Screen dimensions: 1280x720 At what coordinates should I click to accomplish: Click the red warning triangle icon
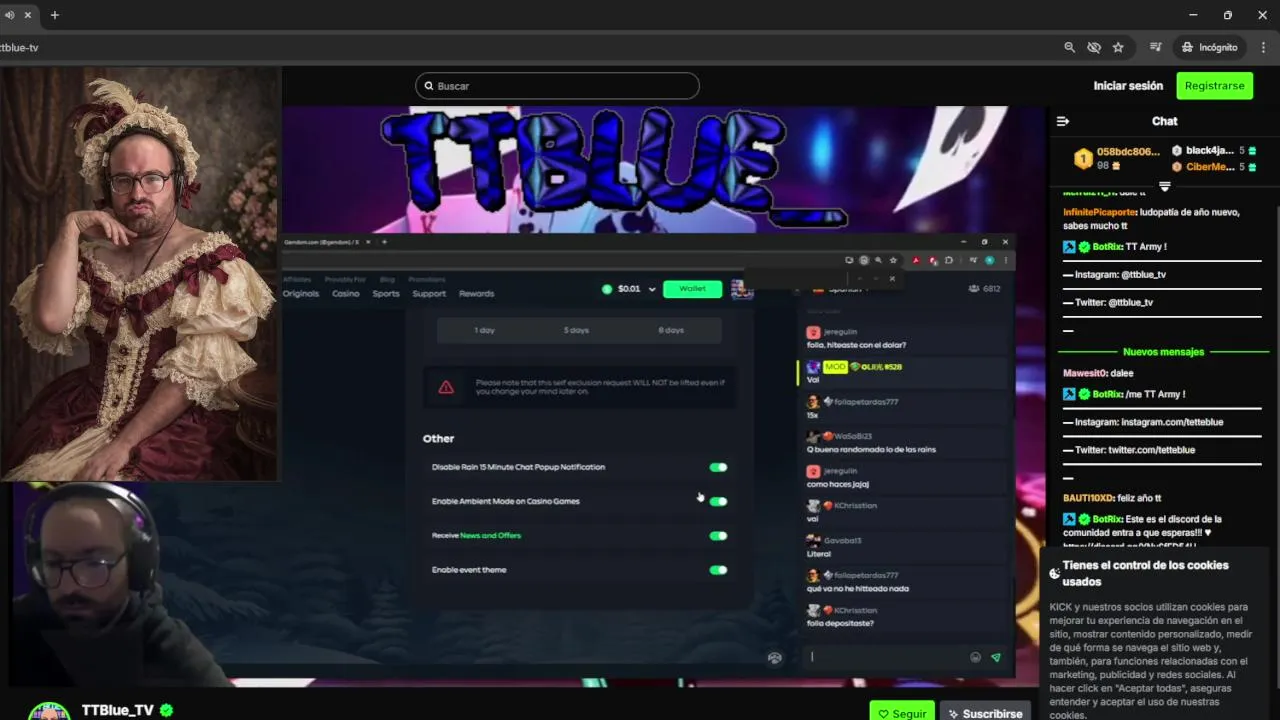[x=446, y=387]
